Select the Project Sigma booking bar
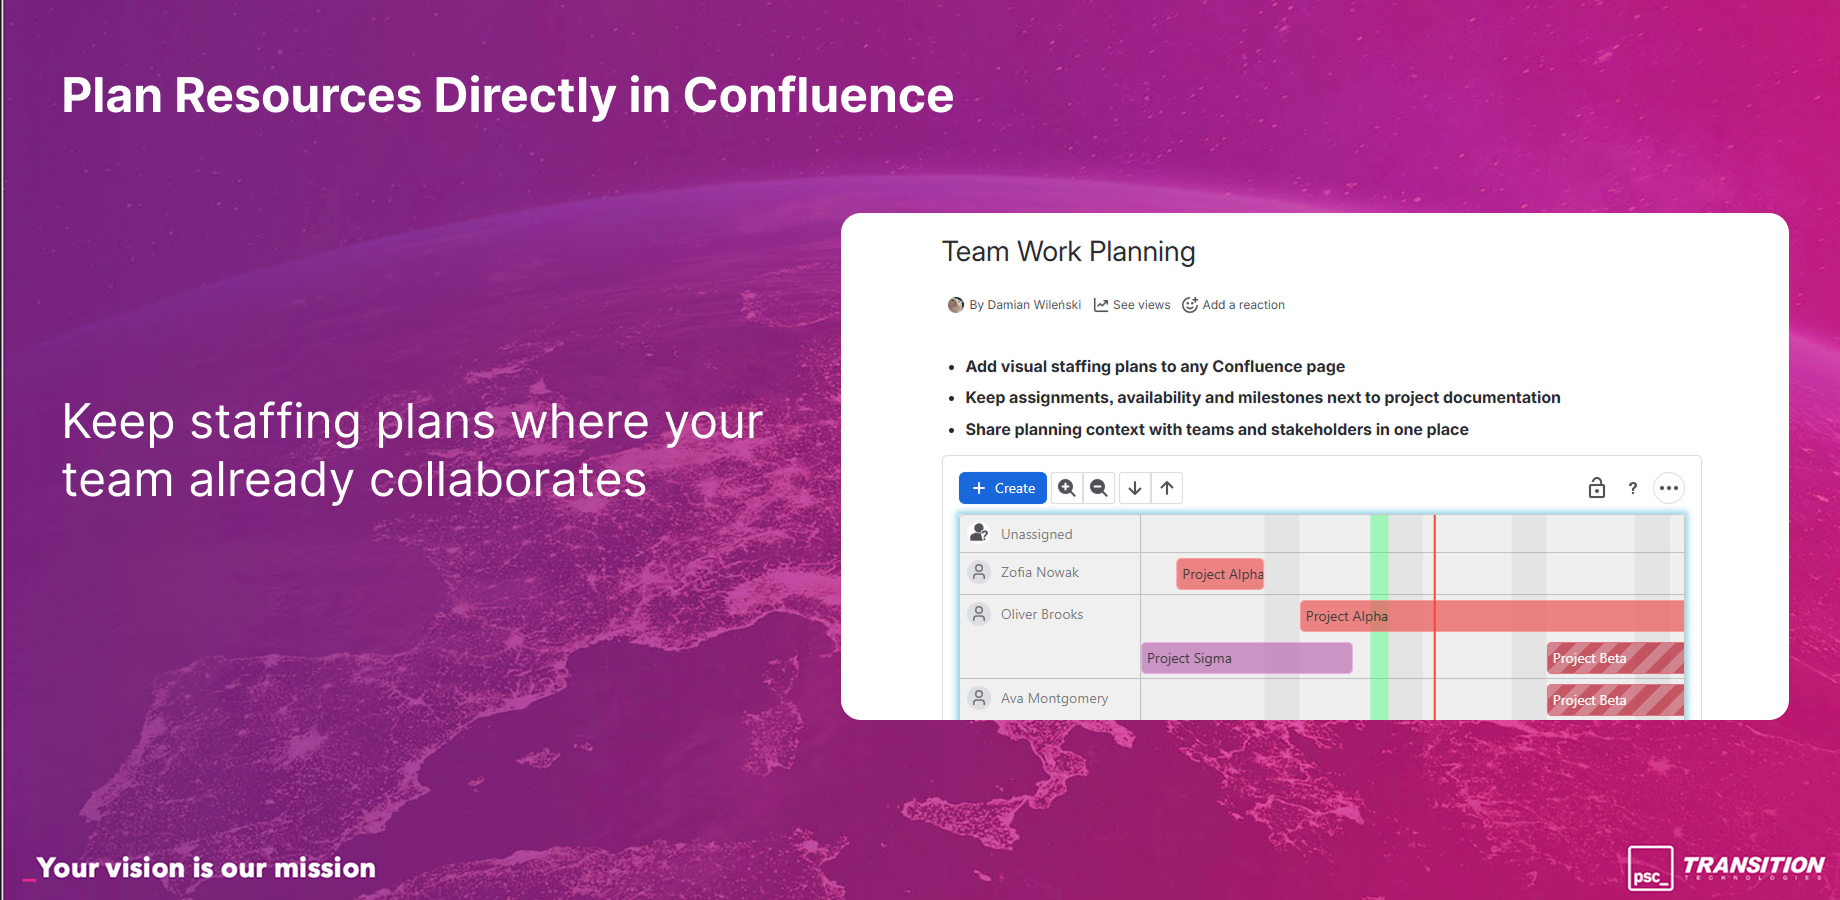Viewport: 1840px width, 900px height. click(1247, 658)
